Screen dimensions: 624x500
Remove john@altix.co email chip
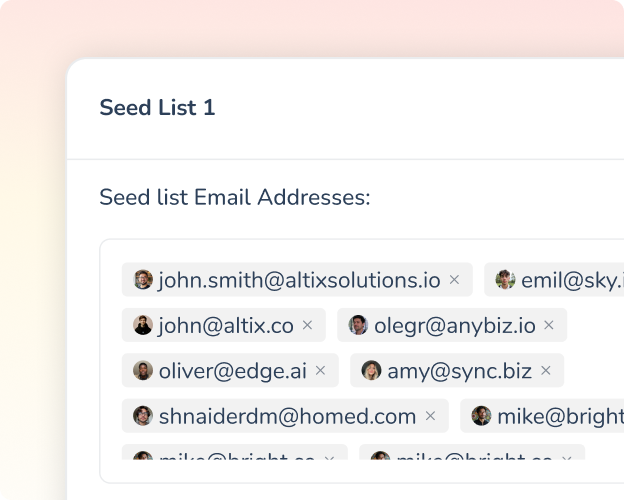(x=307, y=325)
